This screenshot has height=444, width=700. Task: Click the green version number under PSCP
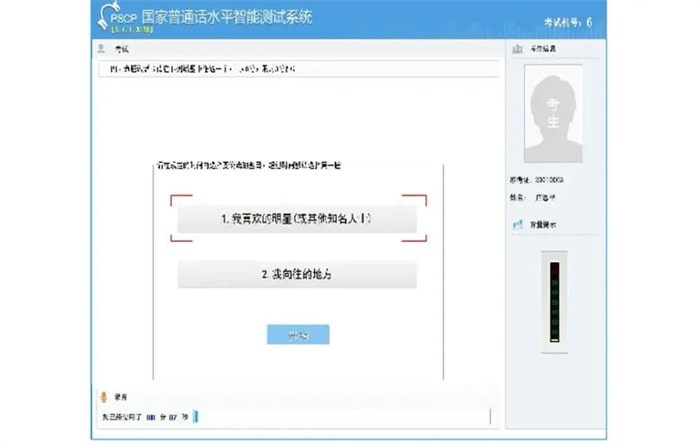tap(132, 29)
